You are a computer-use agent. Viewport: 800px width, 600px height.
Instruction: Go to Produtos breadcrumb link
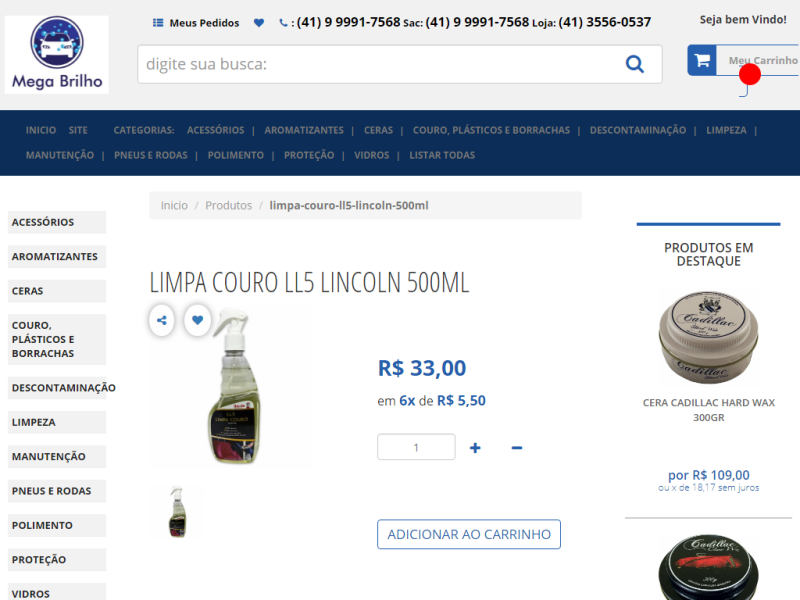[229, 206]
